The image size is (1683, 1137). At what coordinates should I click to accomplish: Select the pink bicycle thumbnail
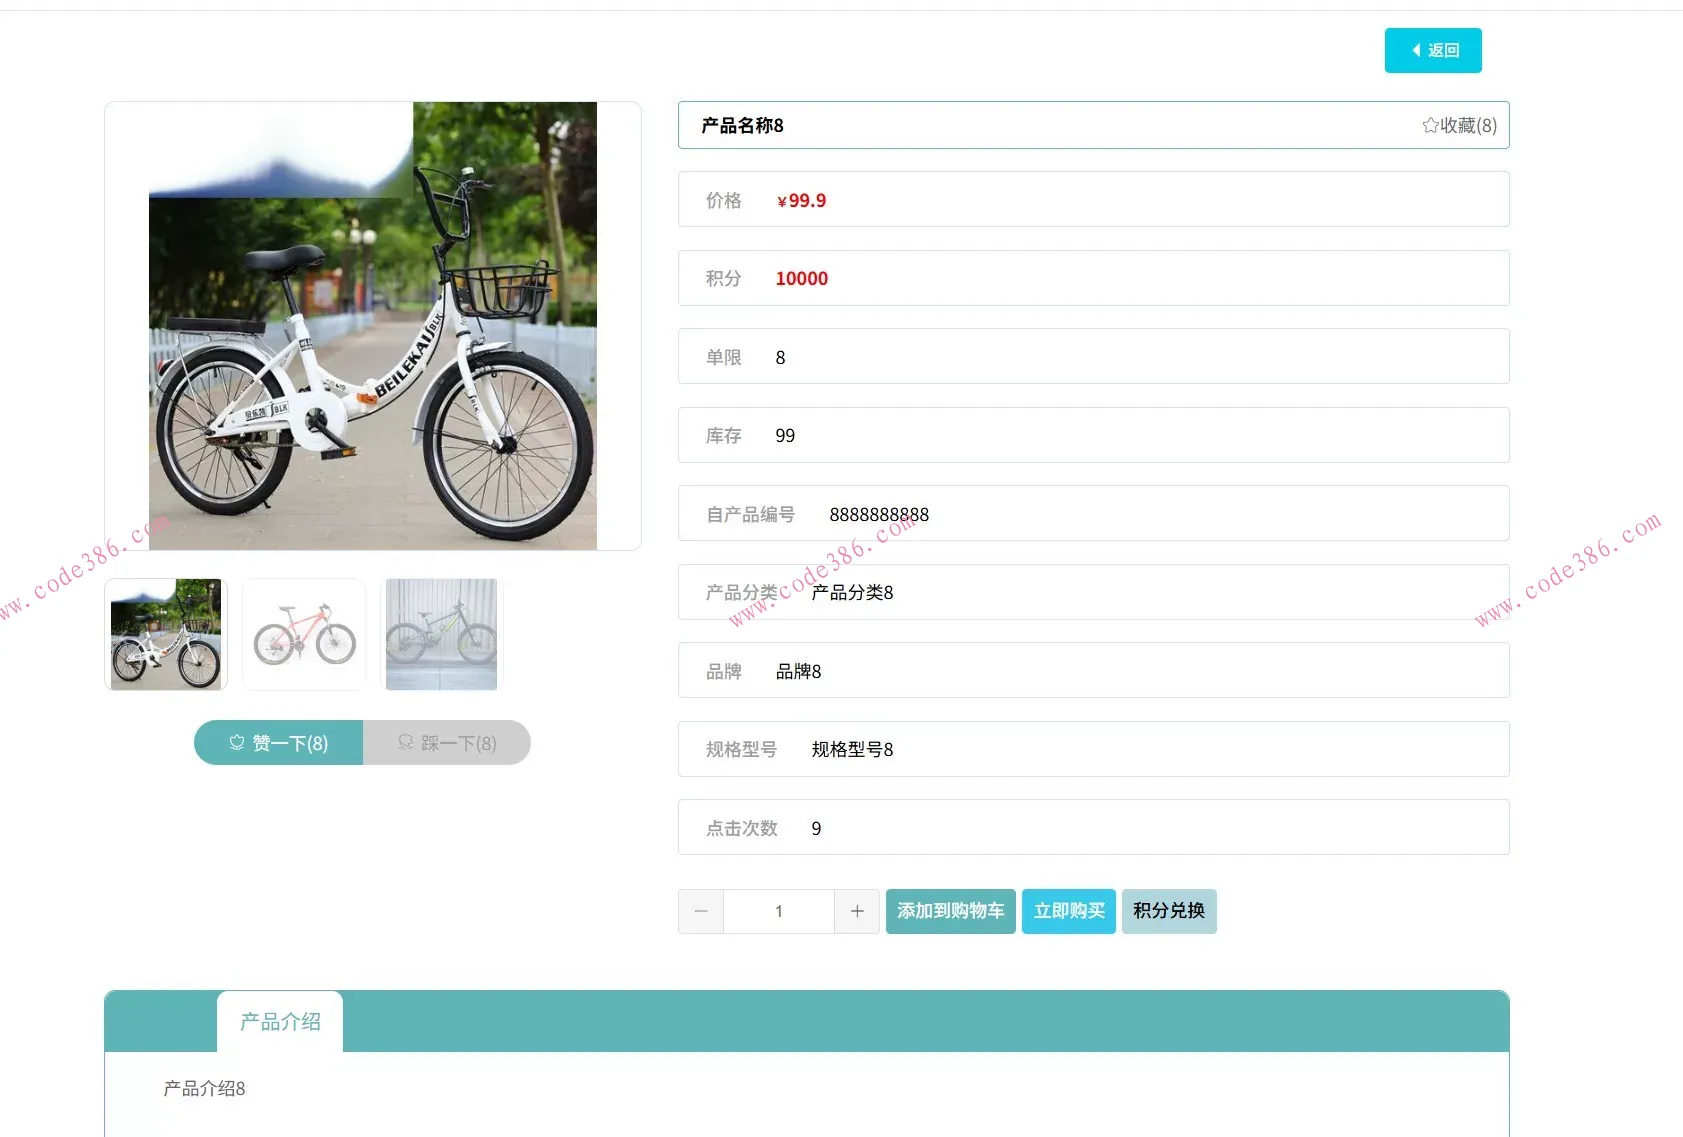304,634
